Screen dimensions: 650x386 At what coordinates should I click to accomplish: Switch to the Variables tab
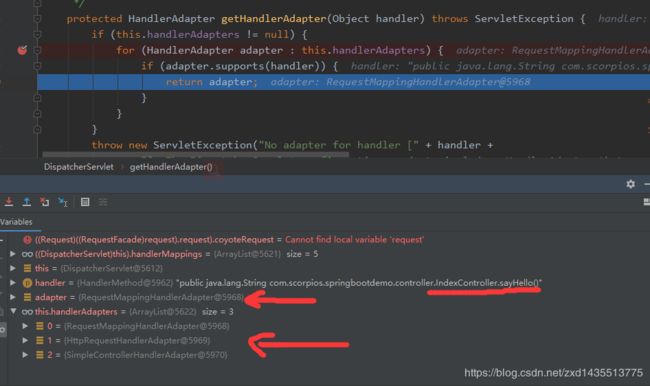16,222
